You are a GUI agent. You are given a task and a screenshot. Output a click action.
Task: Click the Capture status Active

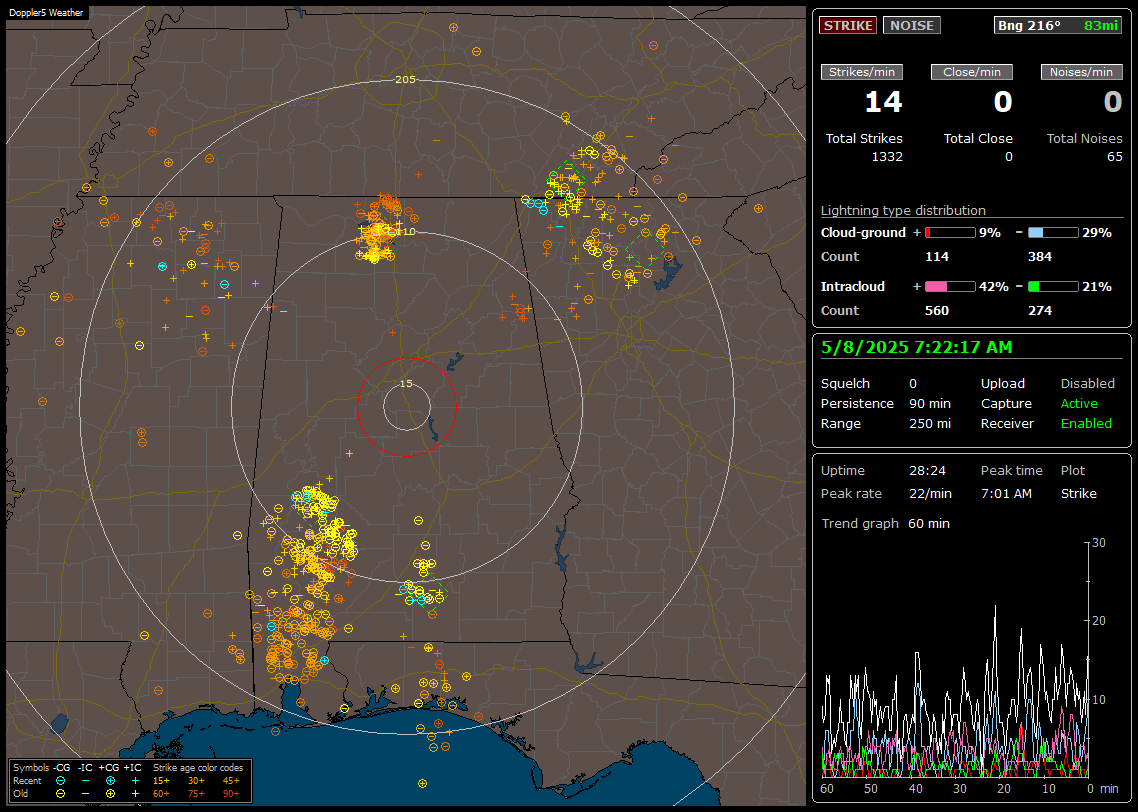click(x=1079, y=403)
